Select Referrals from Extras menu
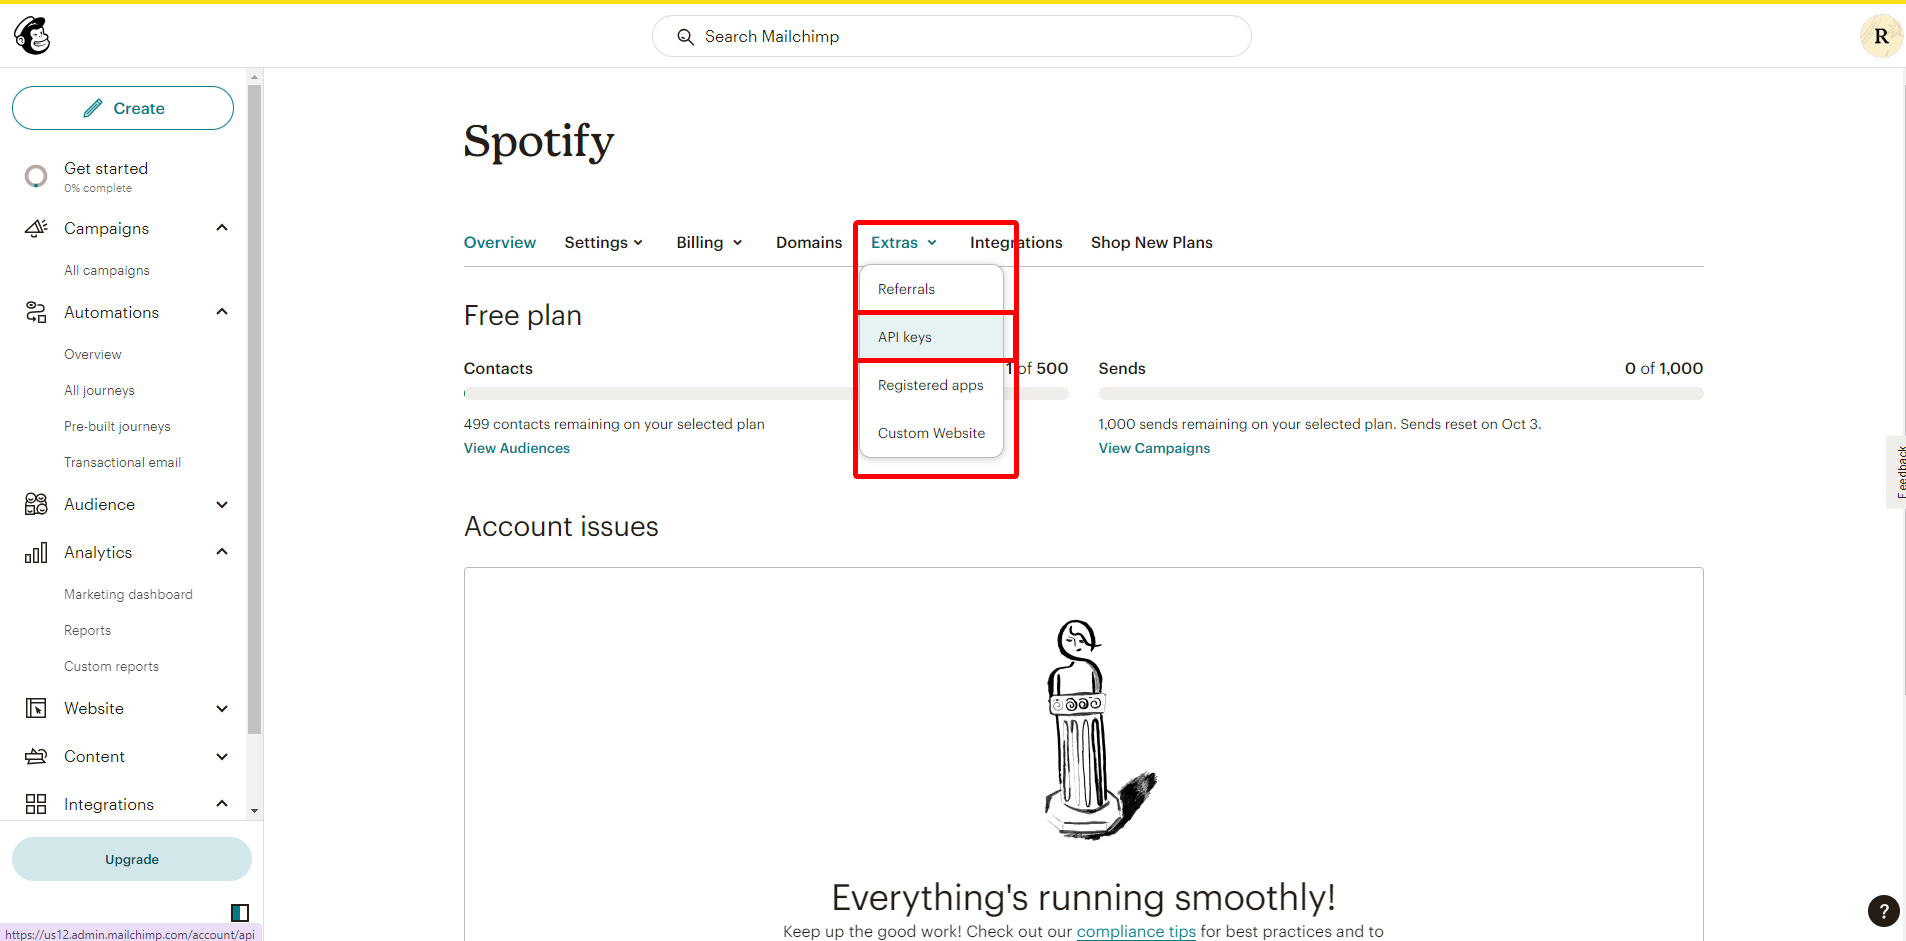This screenshot has width=1906, height=941. (931, 289)
